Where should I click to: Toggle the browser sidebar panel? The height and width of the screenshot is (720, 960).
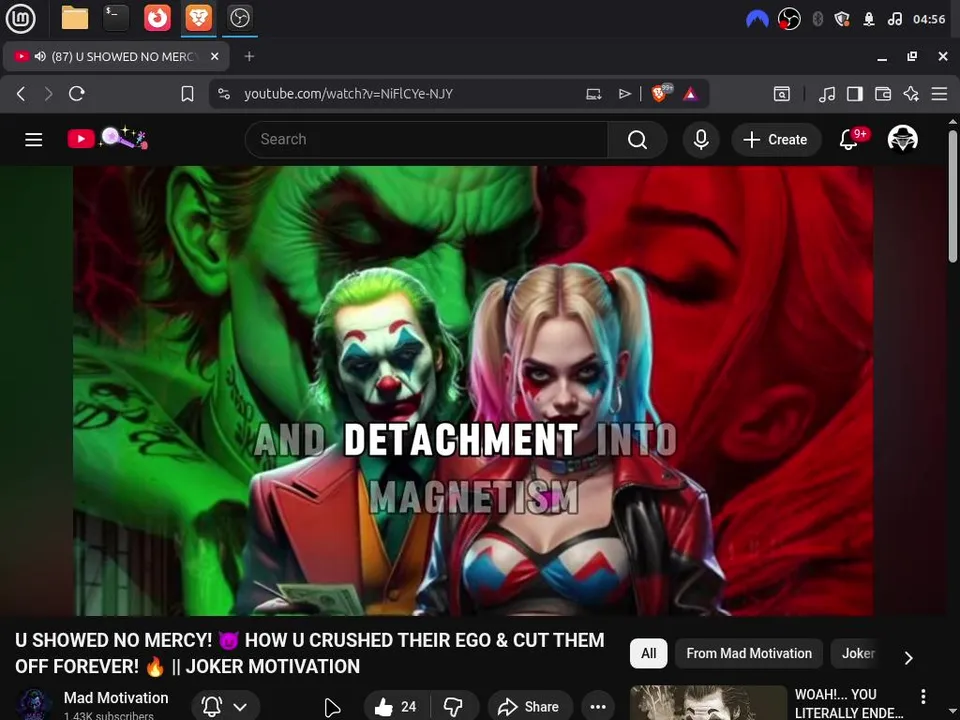coord(855,94)
